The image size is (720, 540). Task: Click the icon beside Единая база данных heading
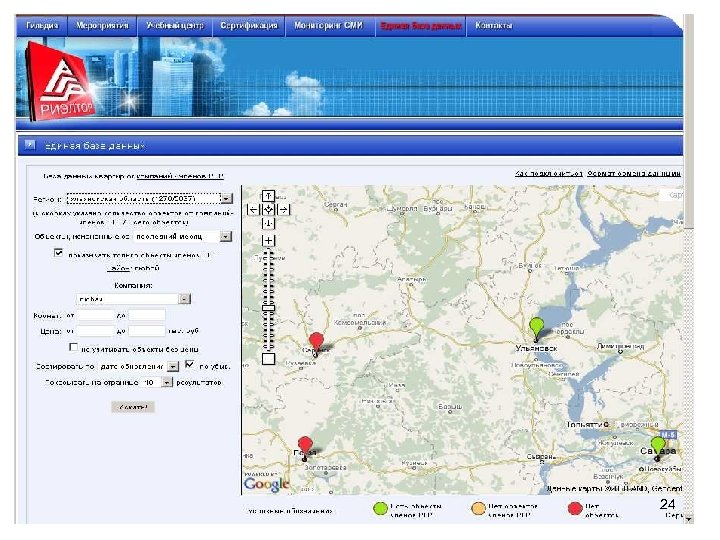(30, 145)
